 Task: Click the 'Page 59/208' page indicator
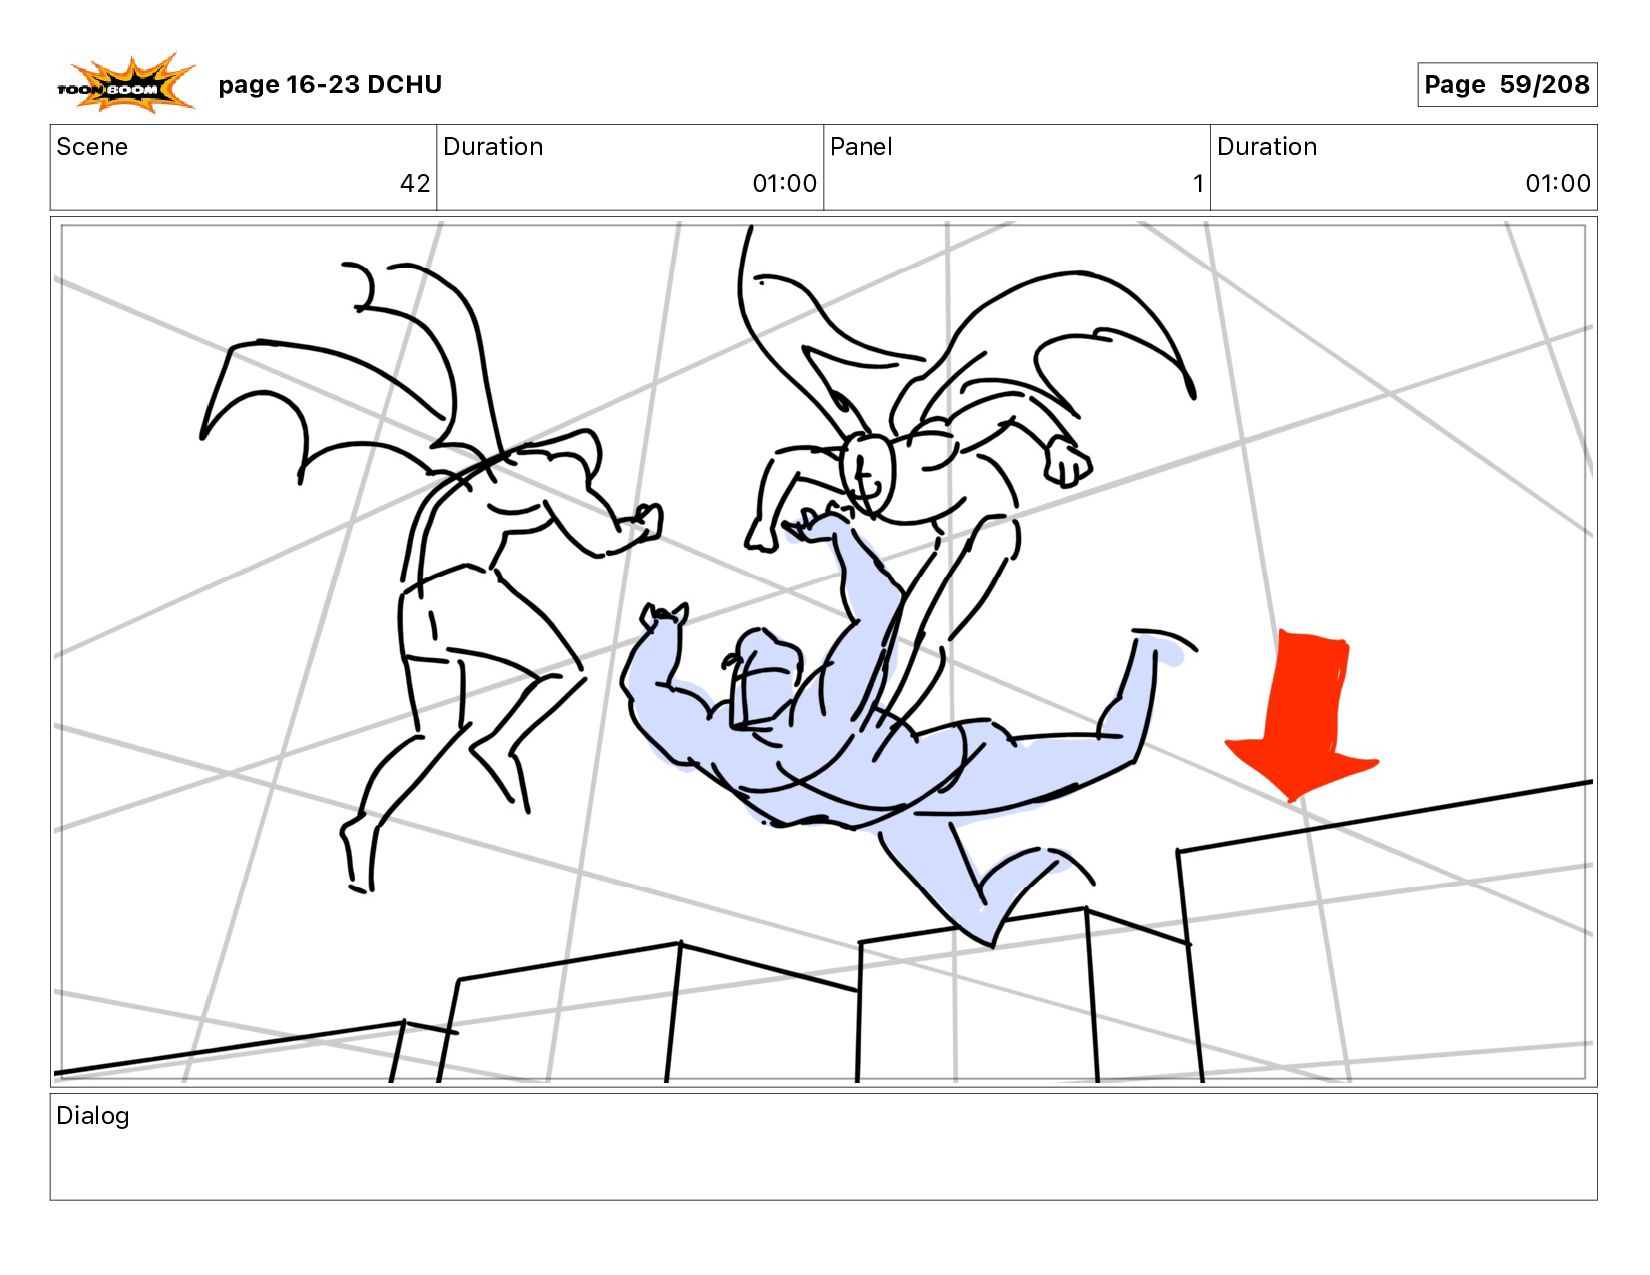pyautogui.click(x=1507, y=85)
